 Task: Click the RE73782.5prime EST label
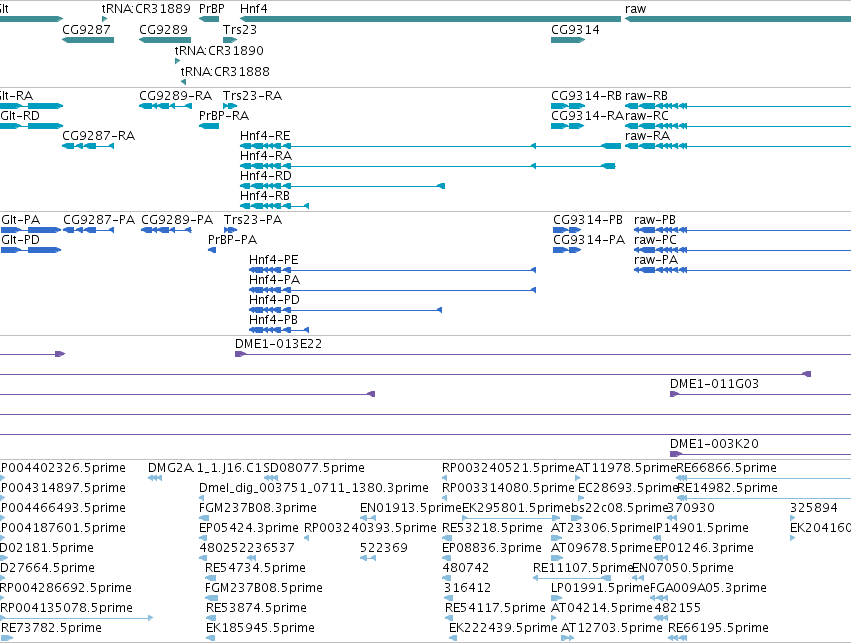tap(51, 628)
